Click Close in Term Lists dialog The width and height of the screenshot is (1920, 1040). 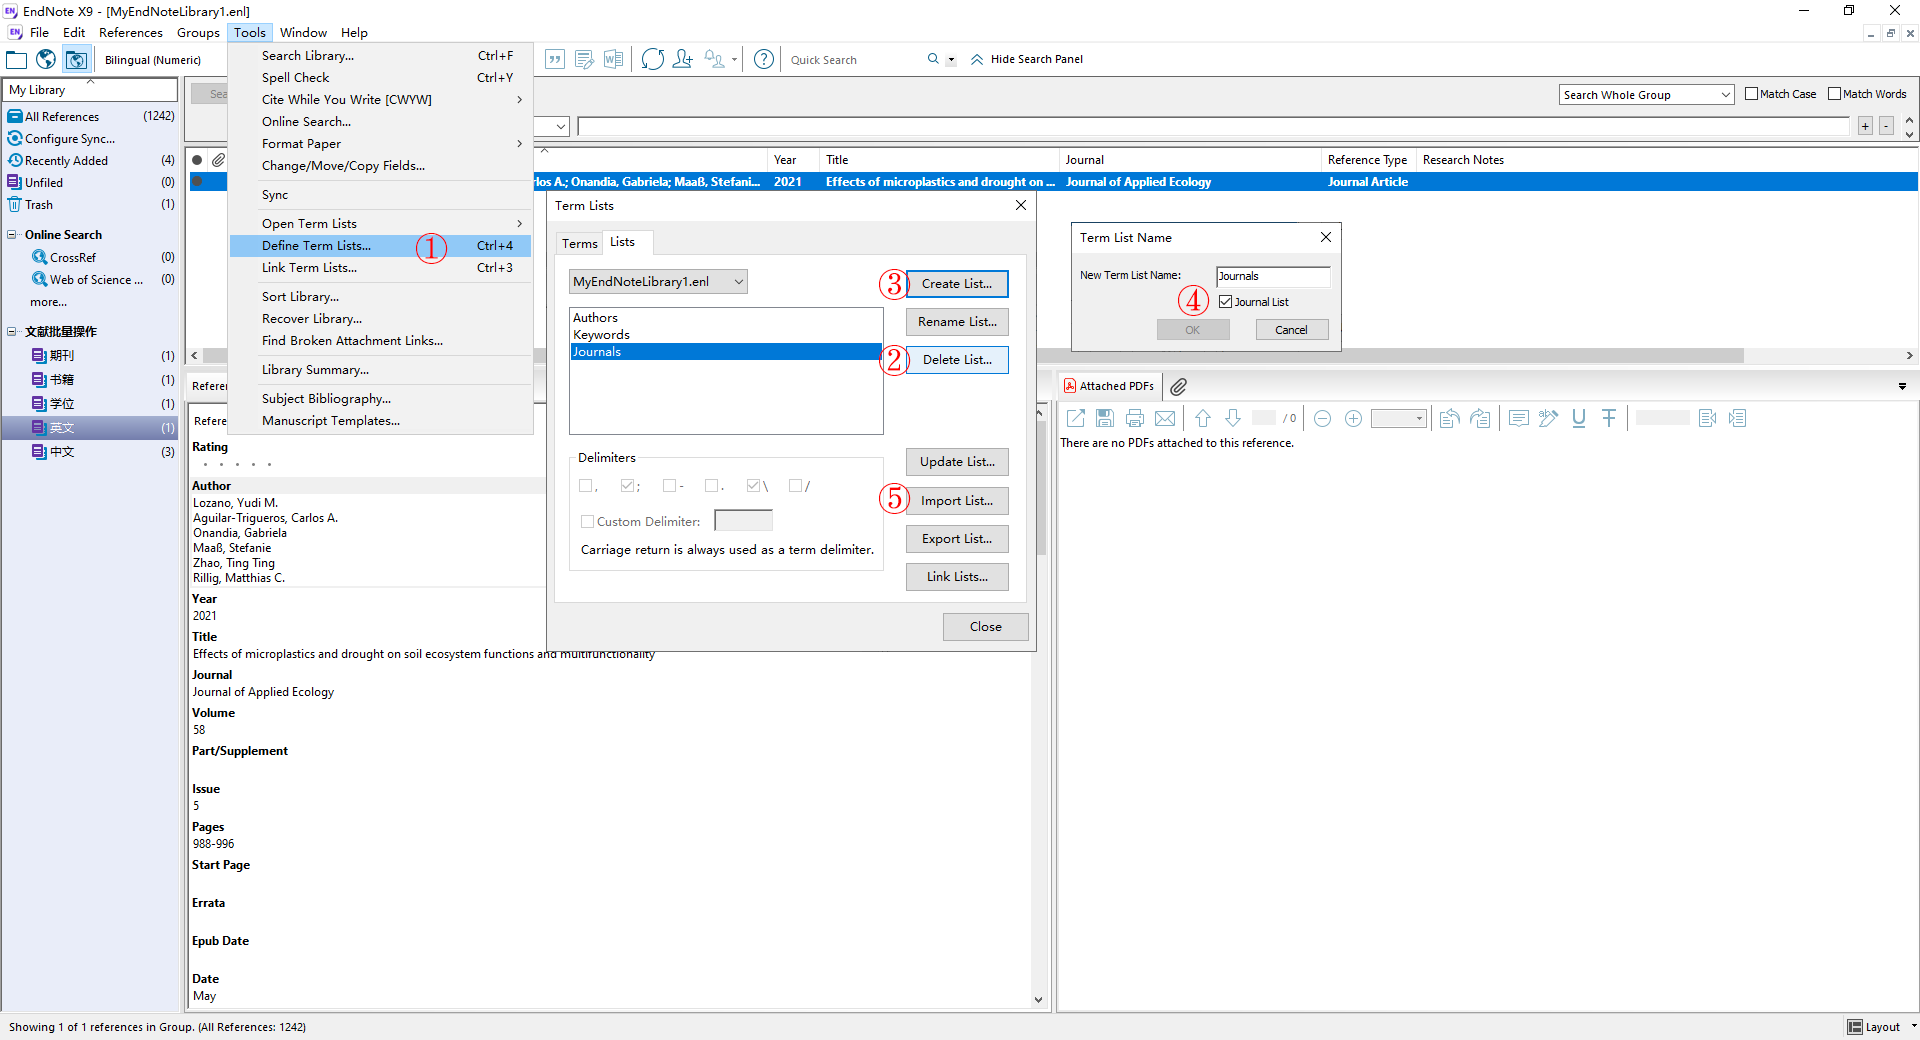pos(985,627)
